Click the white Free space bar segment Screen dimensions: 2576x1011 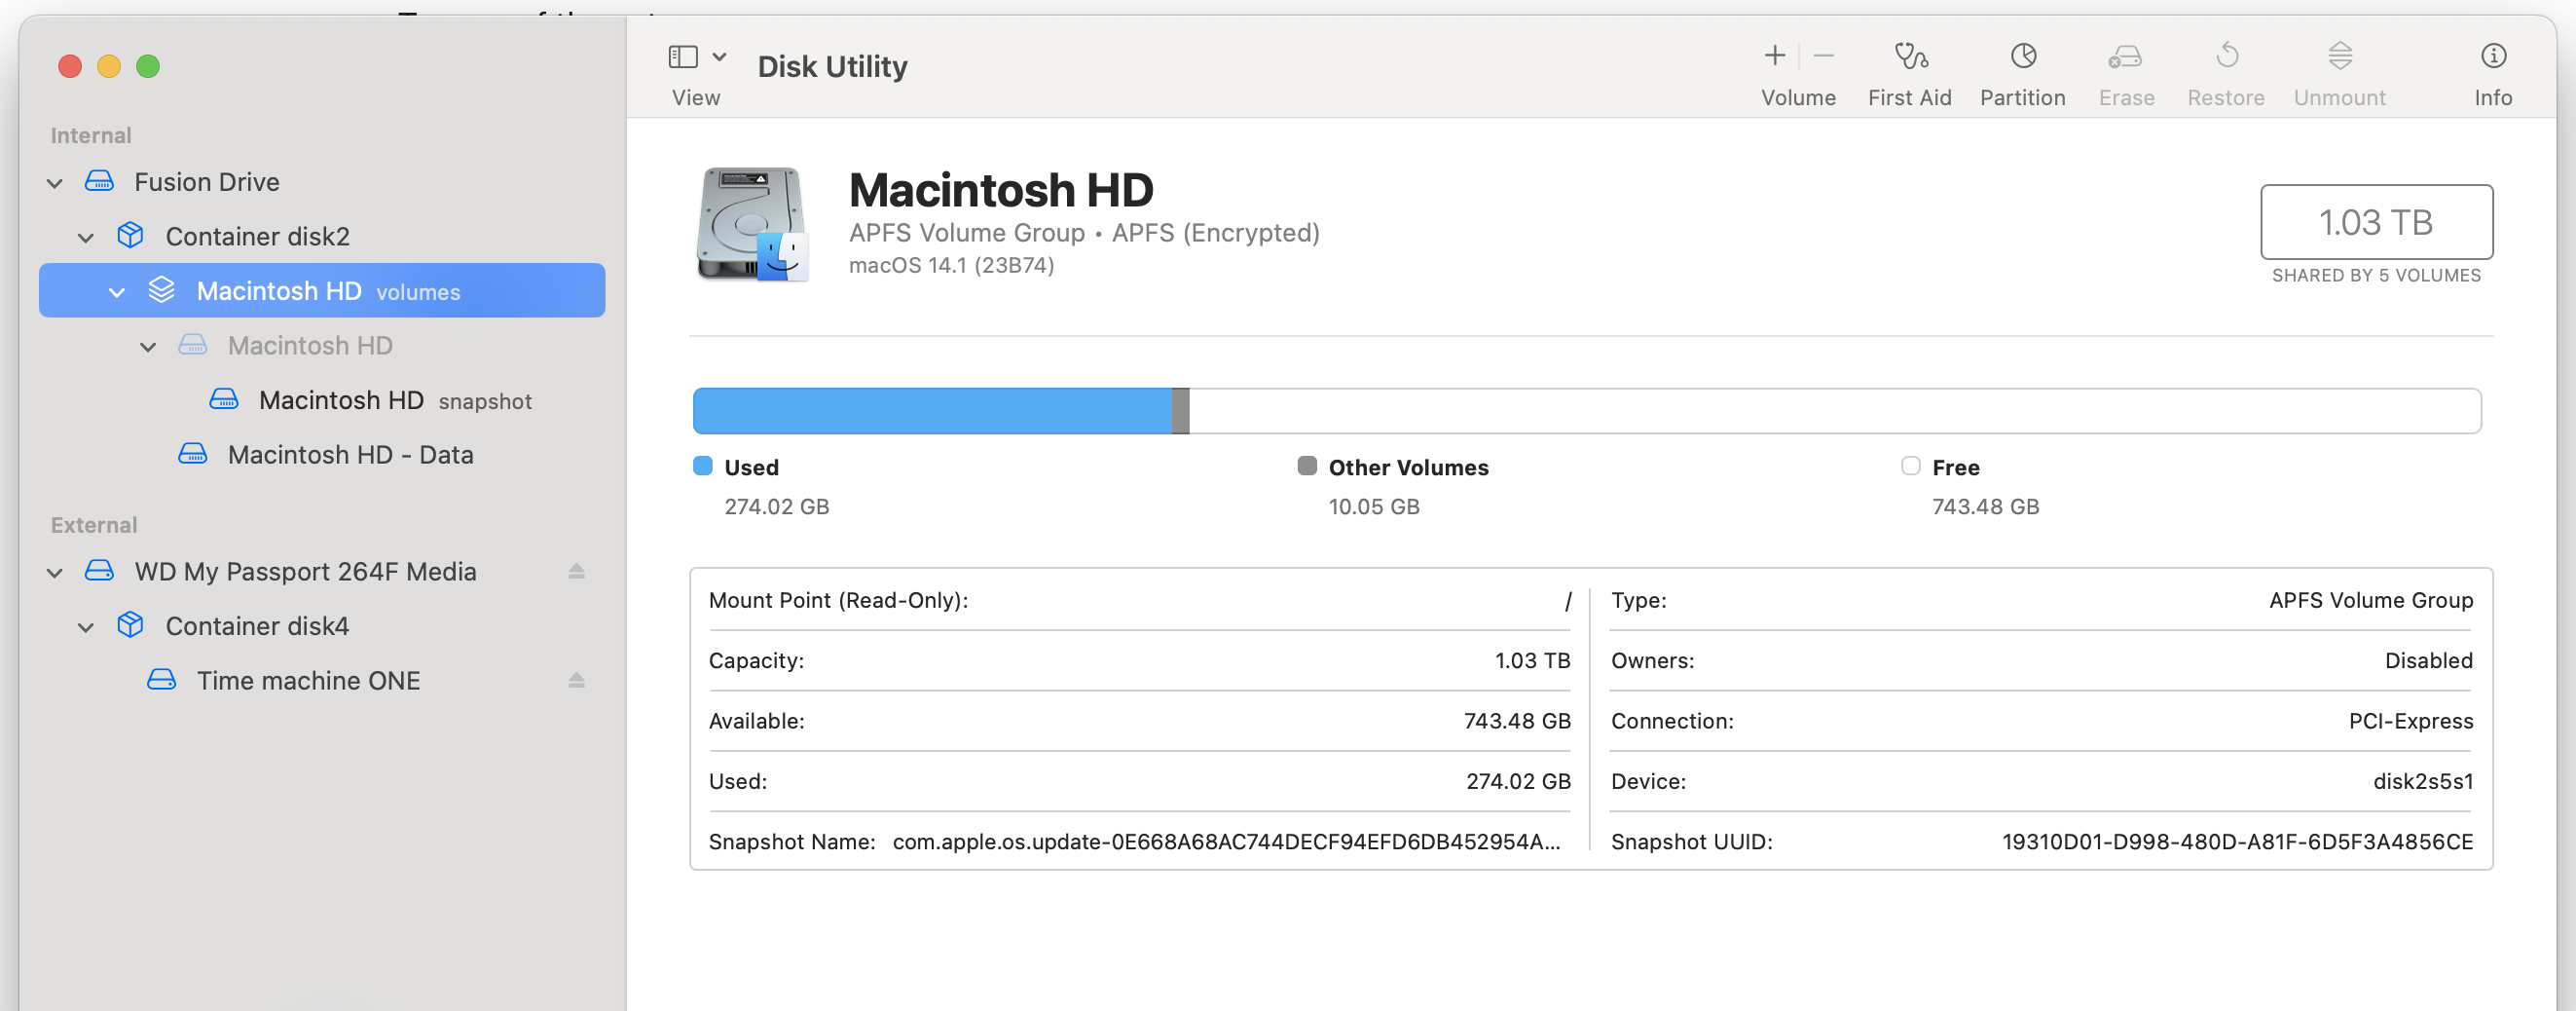point(1835,411)
